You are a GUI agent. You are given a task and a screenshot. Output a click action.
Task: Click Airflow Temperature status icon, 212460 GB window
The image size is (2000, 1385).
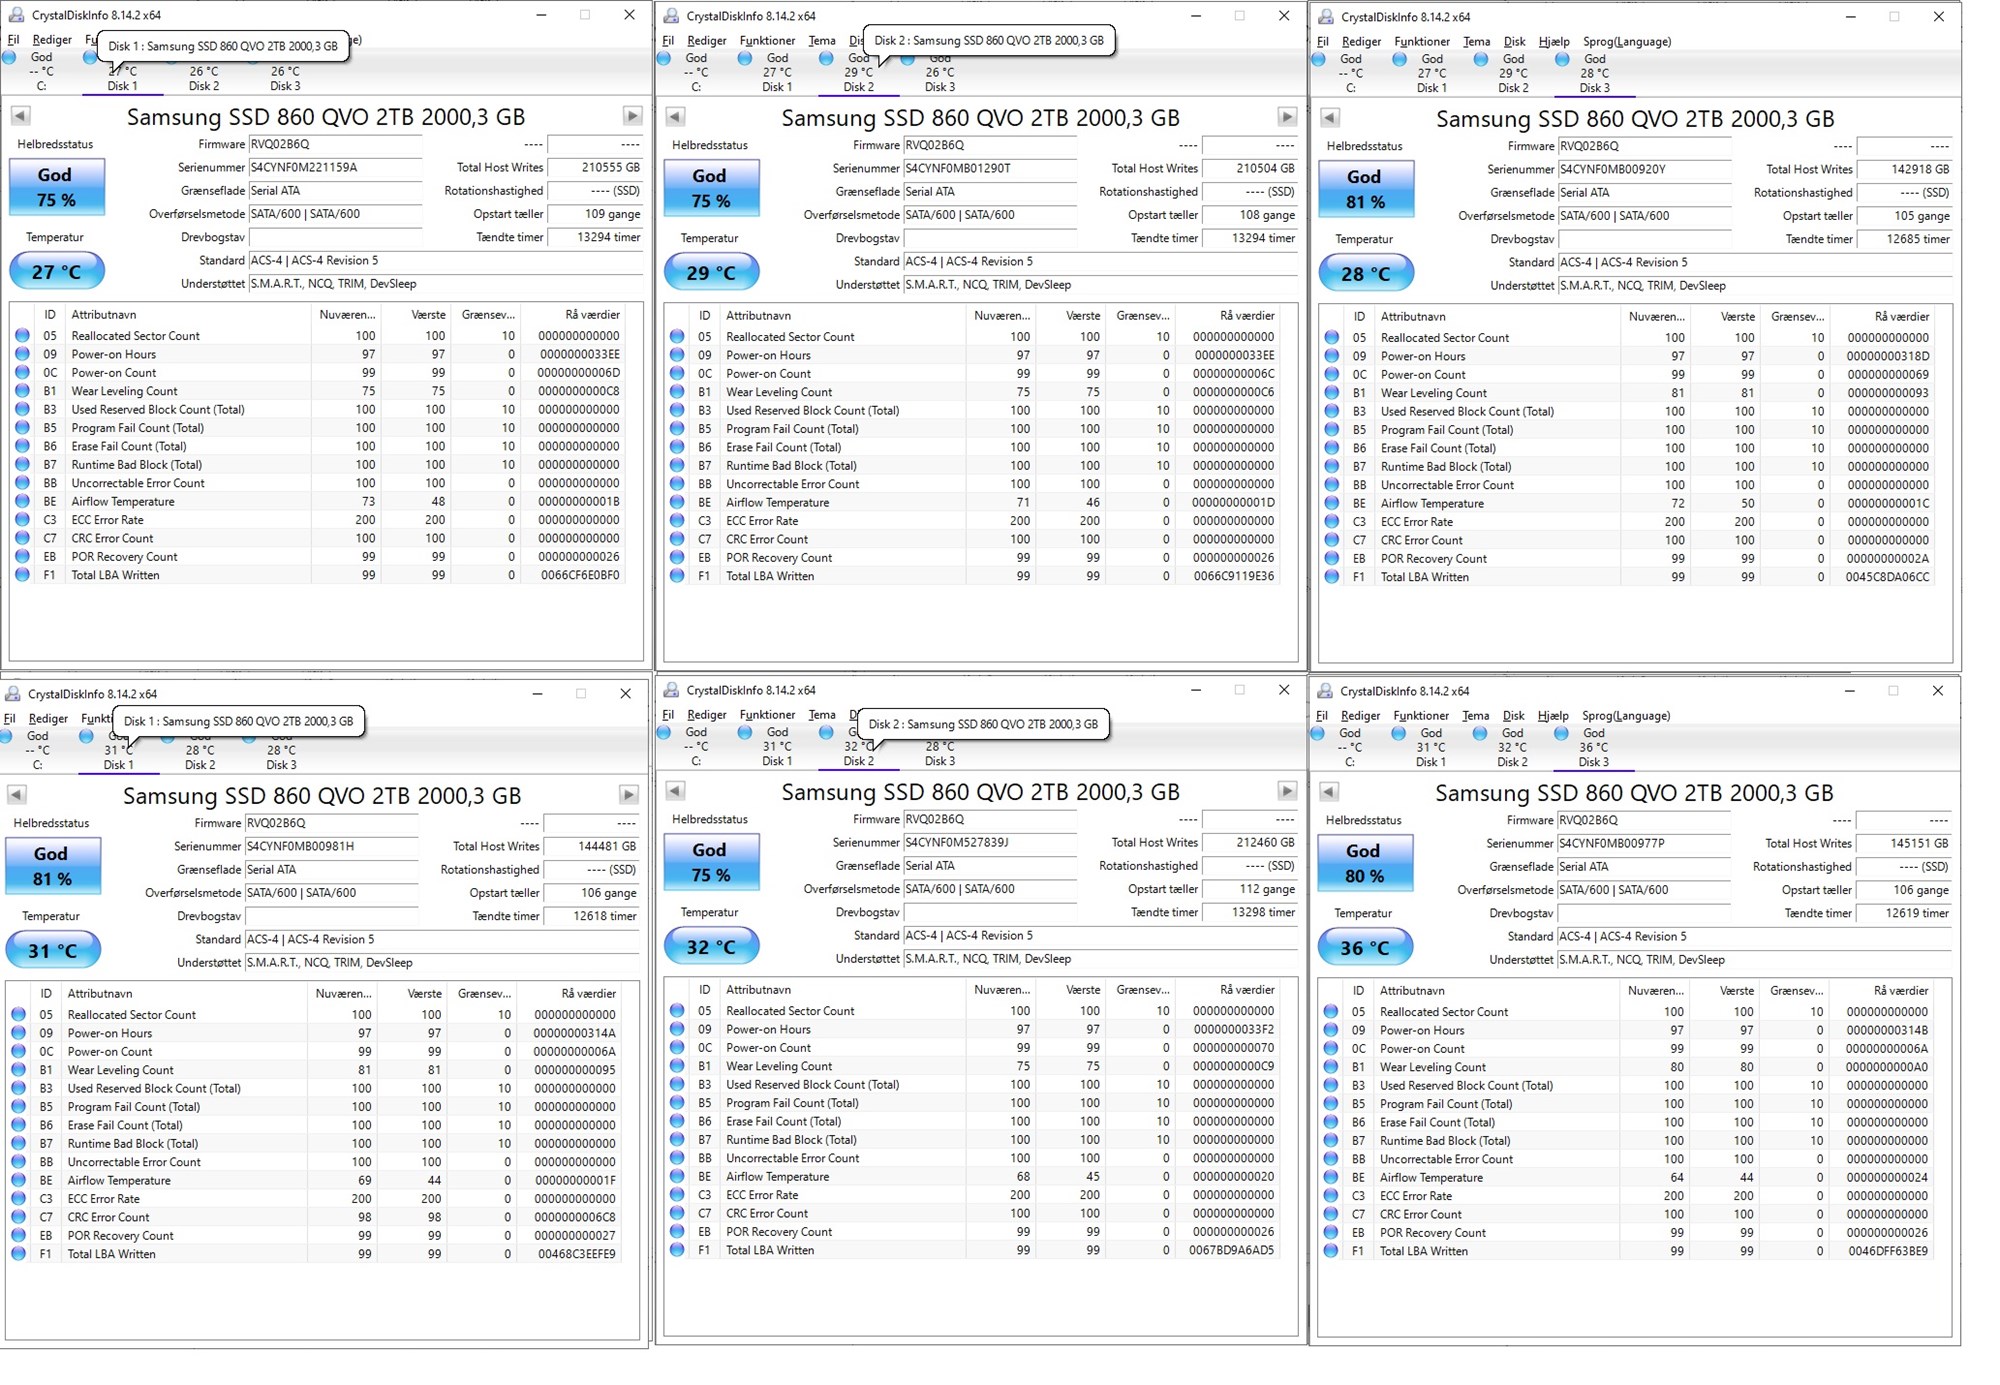click(677, 1176)
